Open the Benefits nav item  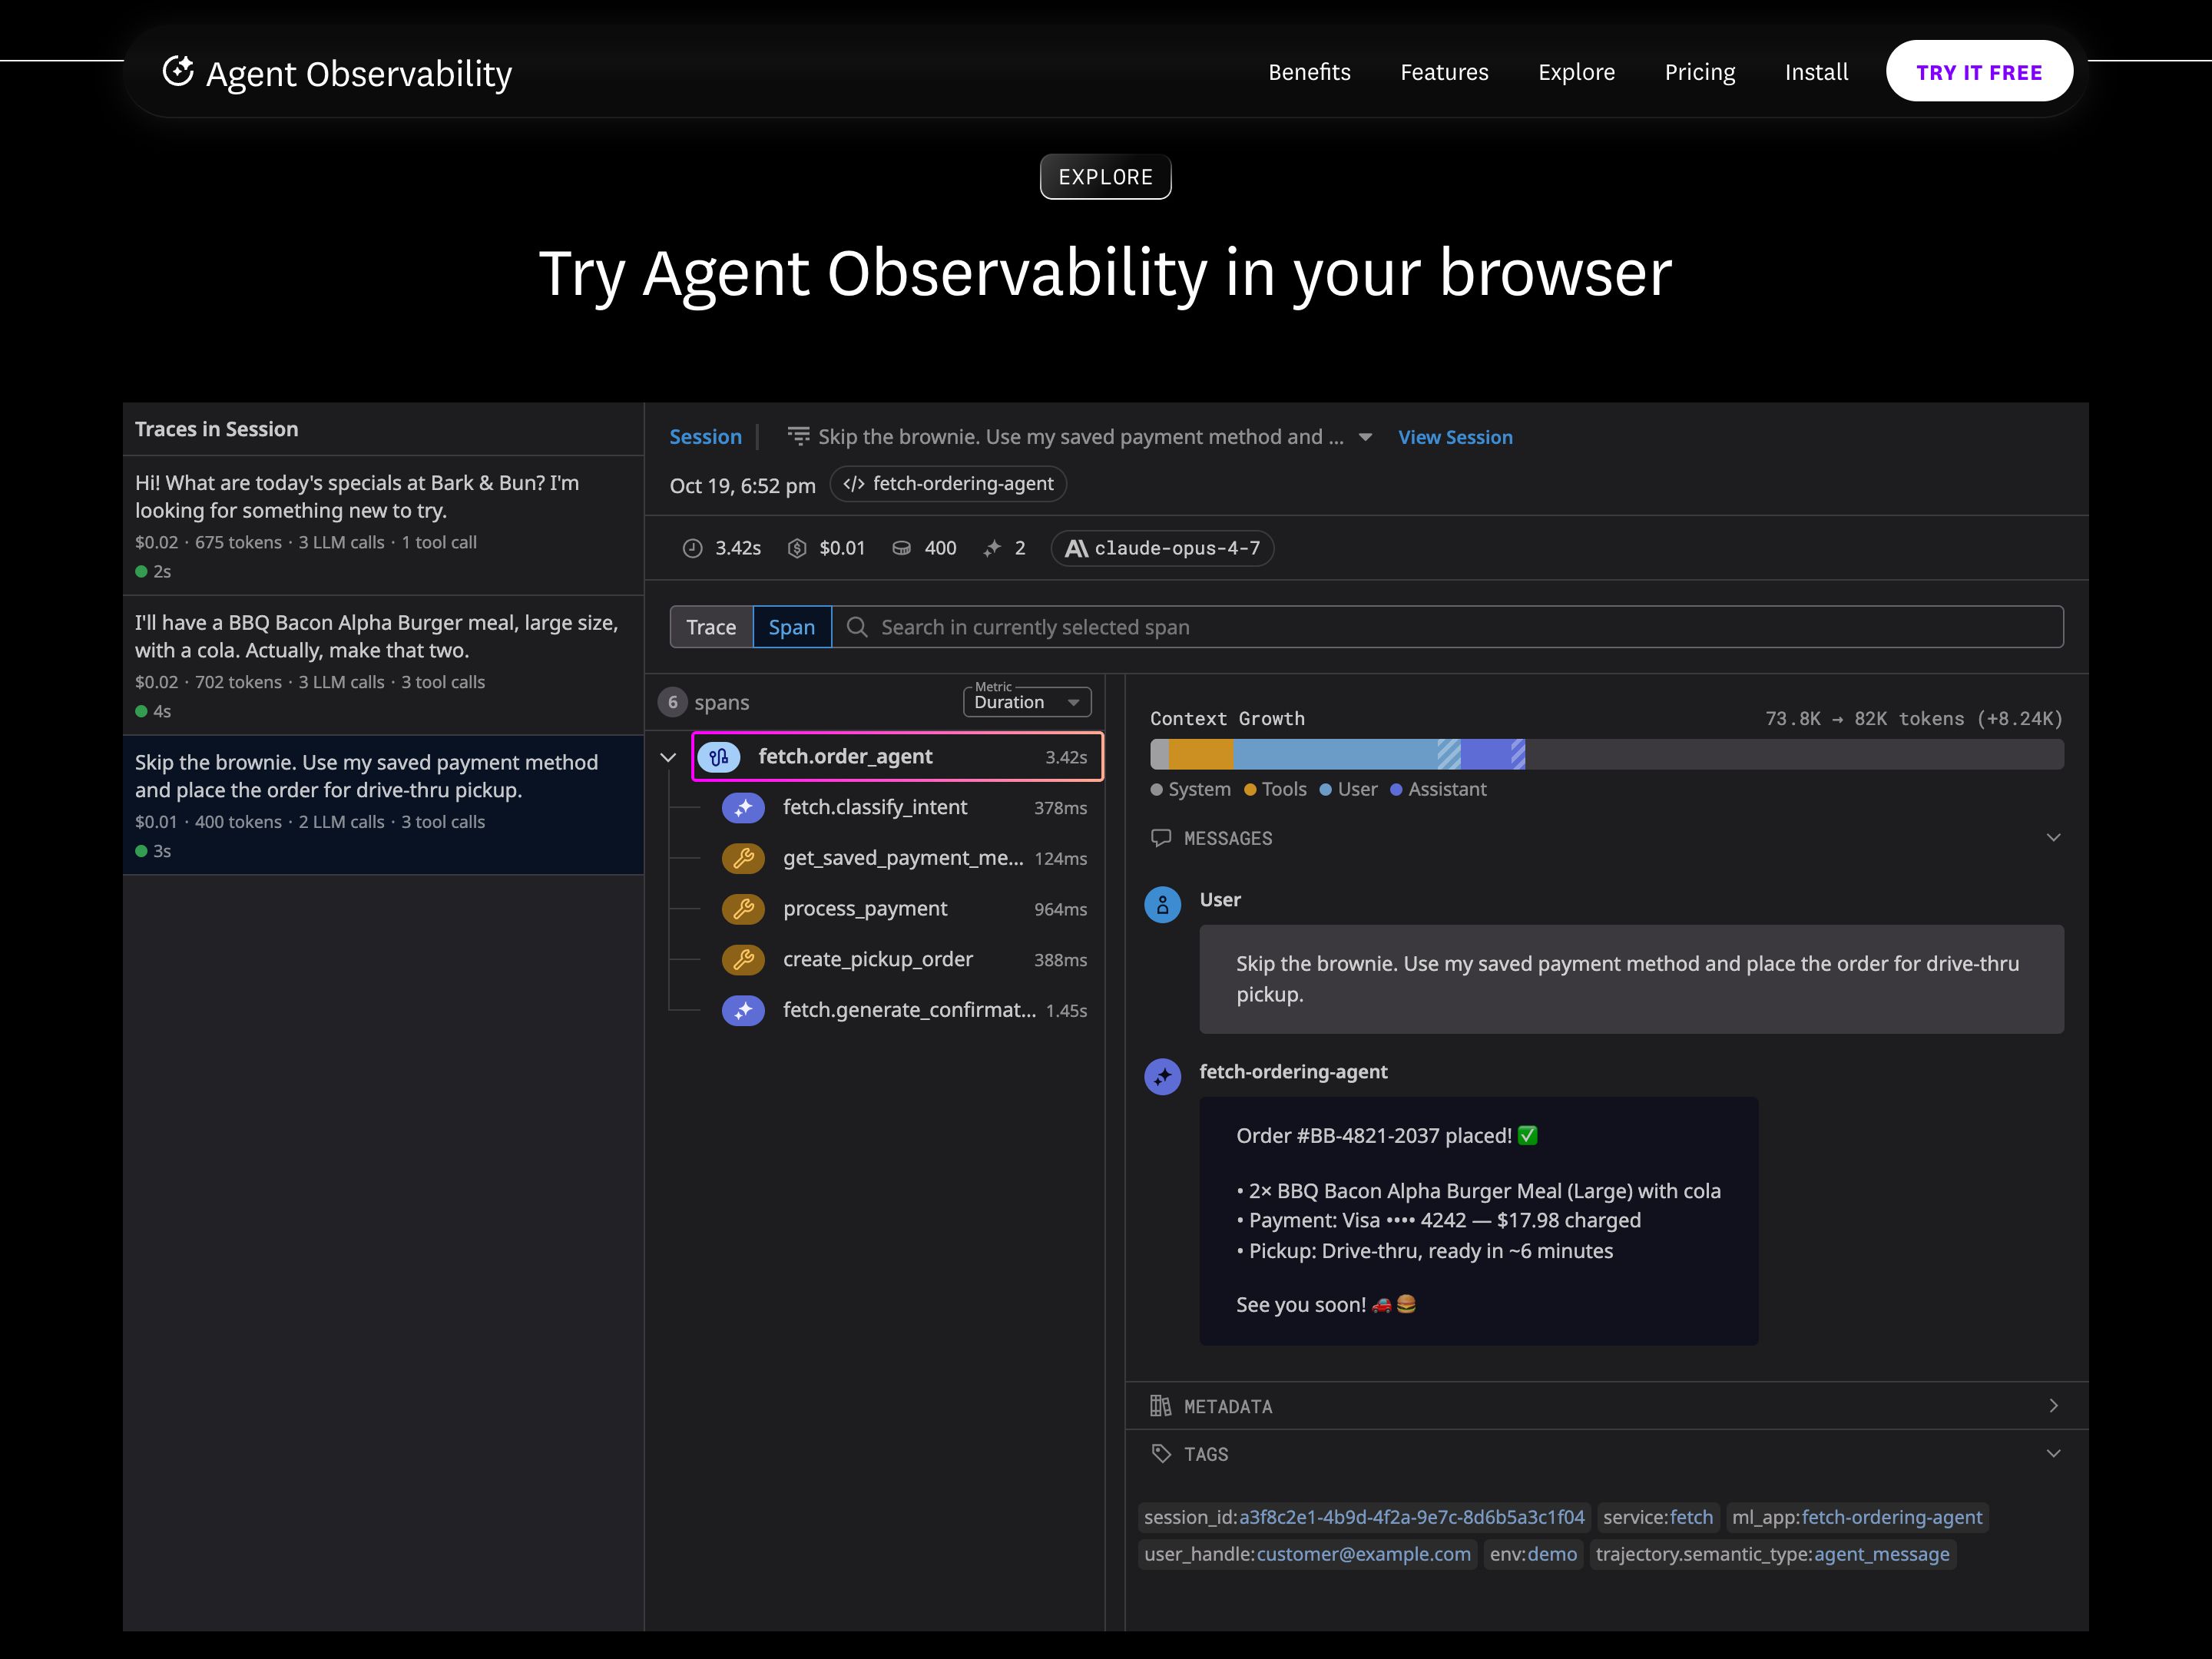[x=1309, y=72]
